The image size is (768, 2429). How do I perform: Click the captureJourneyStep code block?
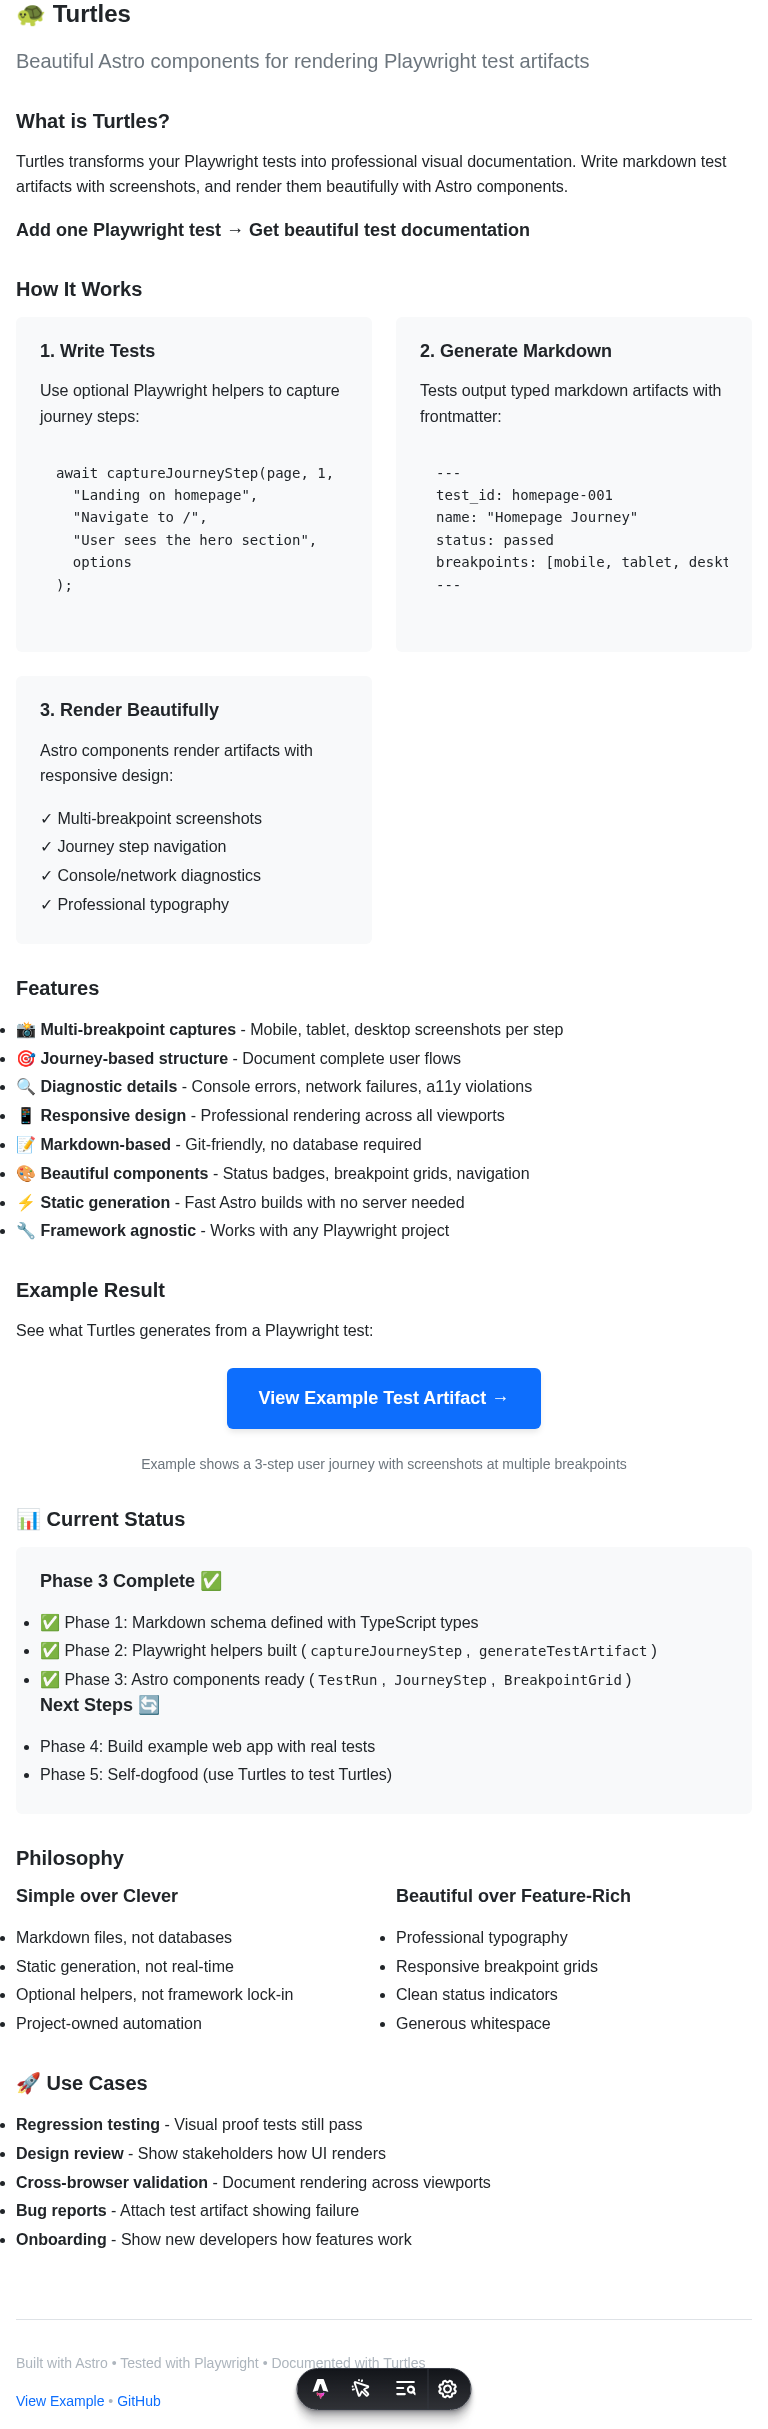pyautogui.click(x=194, y=529)
